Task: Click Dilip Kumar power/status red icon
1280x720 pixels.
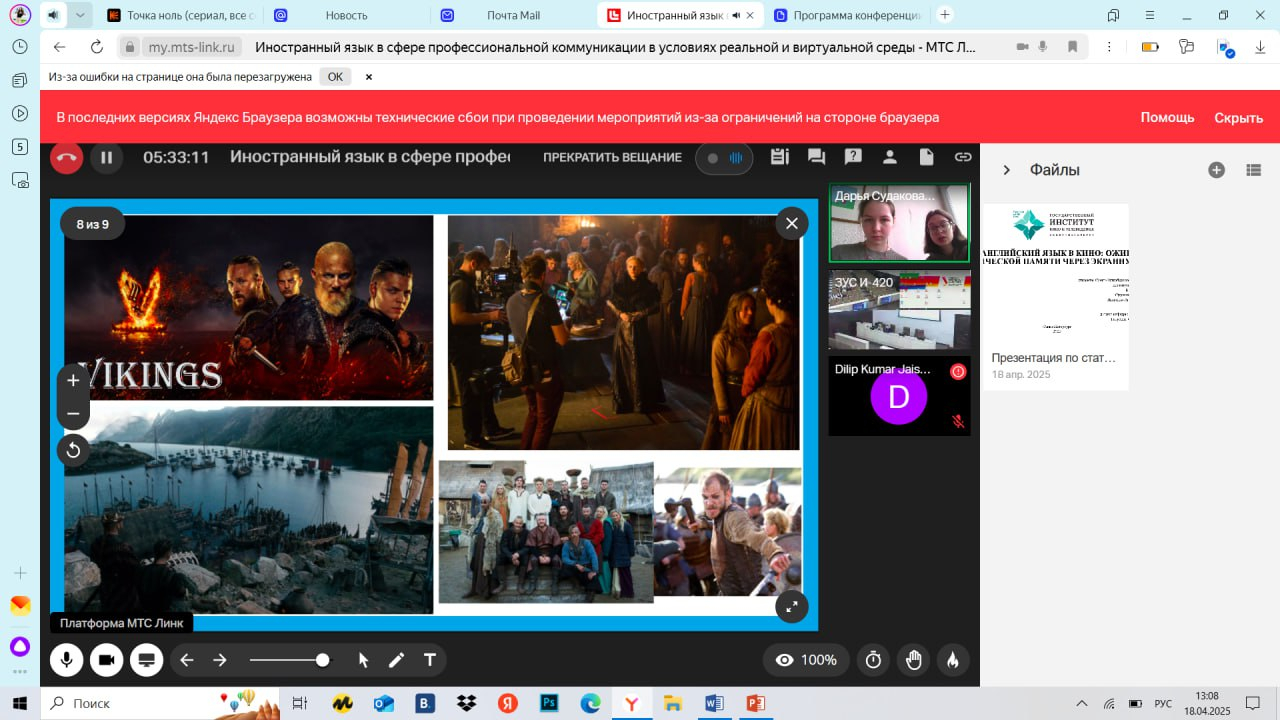Action: click(957, 371)
